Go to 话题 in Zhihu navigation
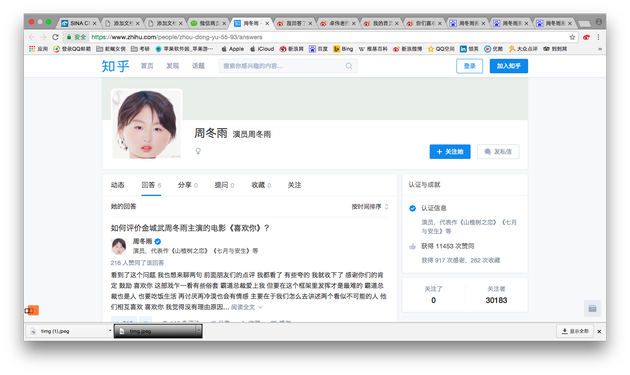Screen dimensions: 630x375 pyautogui.click(x=198, y=66)
